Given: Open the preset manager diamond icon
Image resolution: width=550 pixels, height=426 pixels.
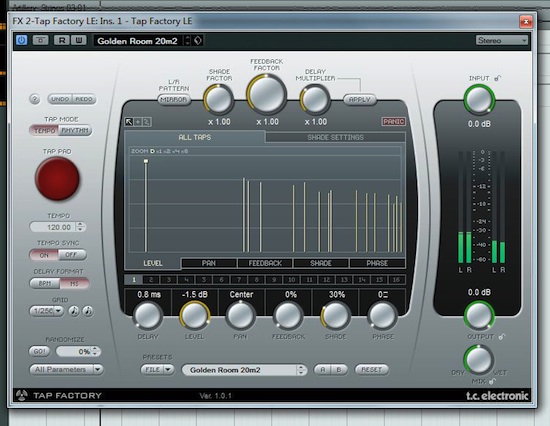Looking at the screenshot, I should (198, 41).
